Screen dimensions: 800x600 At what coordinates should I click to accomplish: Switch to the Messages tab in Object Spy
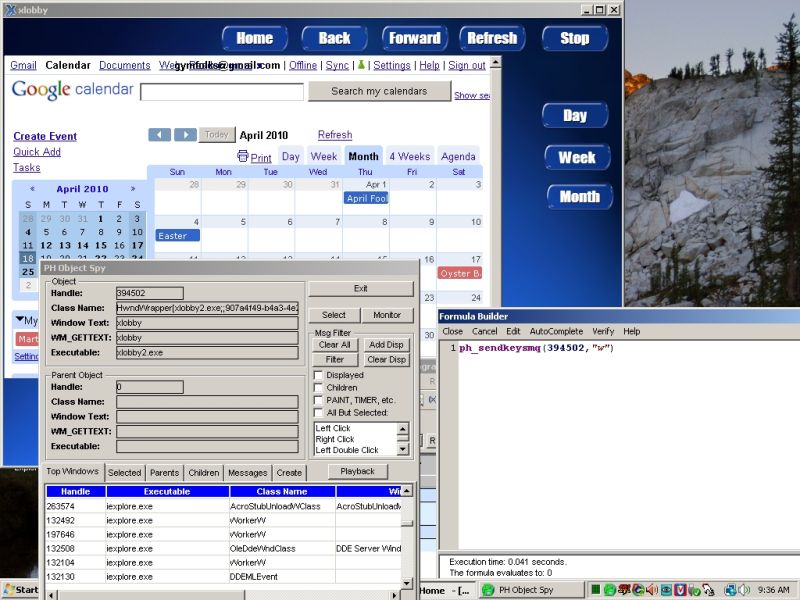247,472
